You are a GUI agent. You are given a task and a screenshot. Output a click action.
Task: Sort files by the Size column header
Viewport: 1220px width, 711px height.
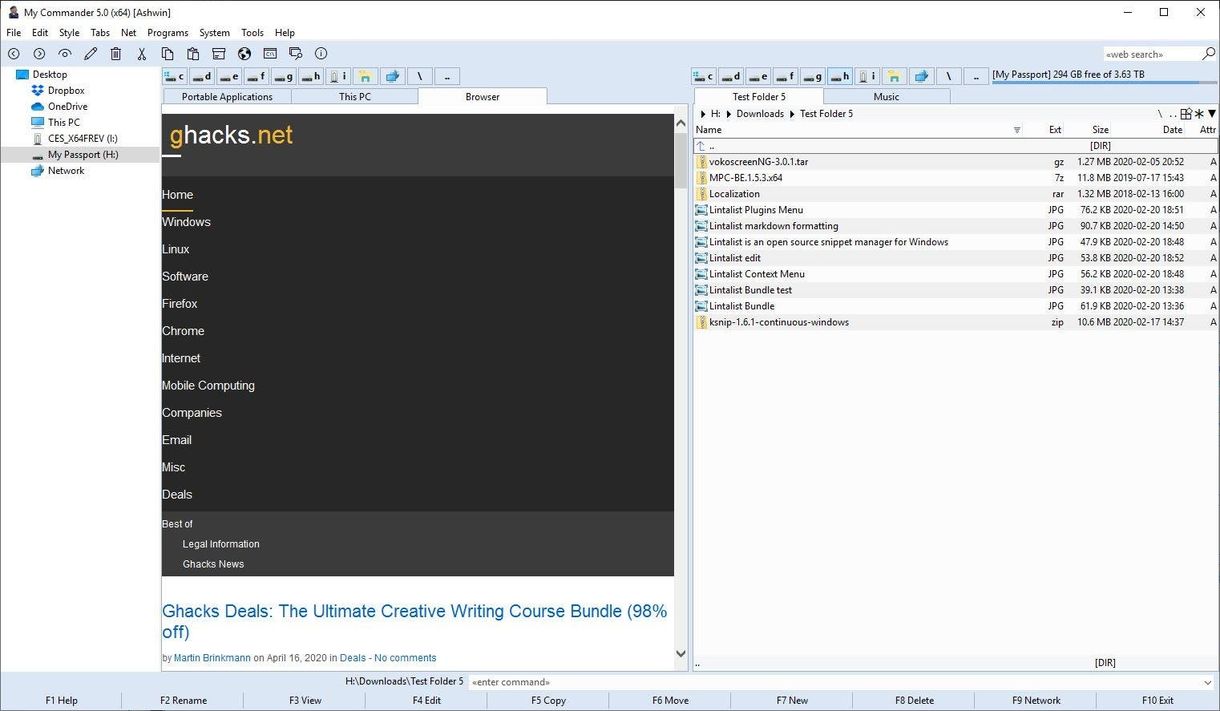pos(1100,130)
